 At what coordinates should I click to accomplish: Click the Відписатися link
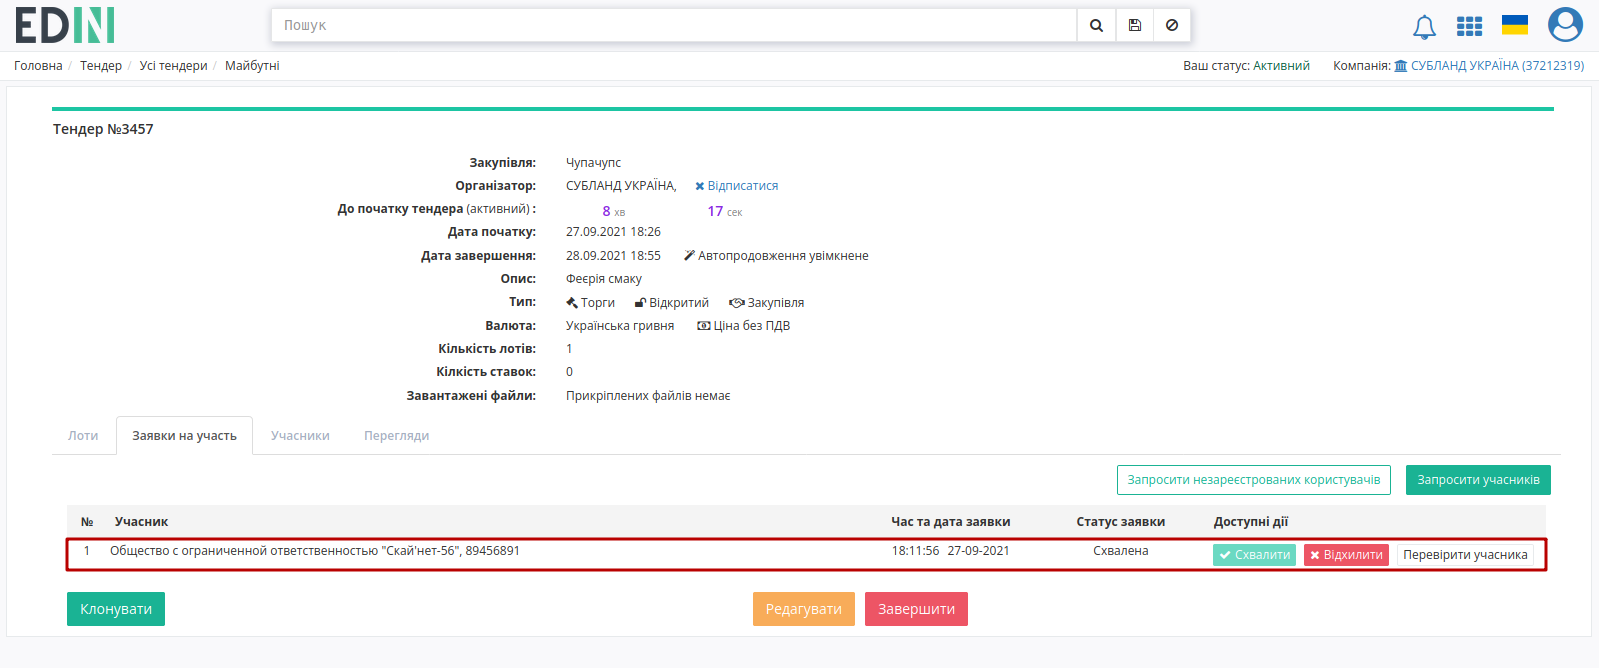[736, 186]
